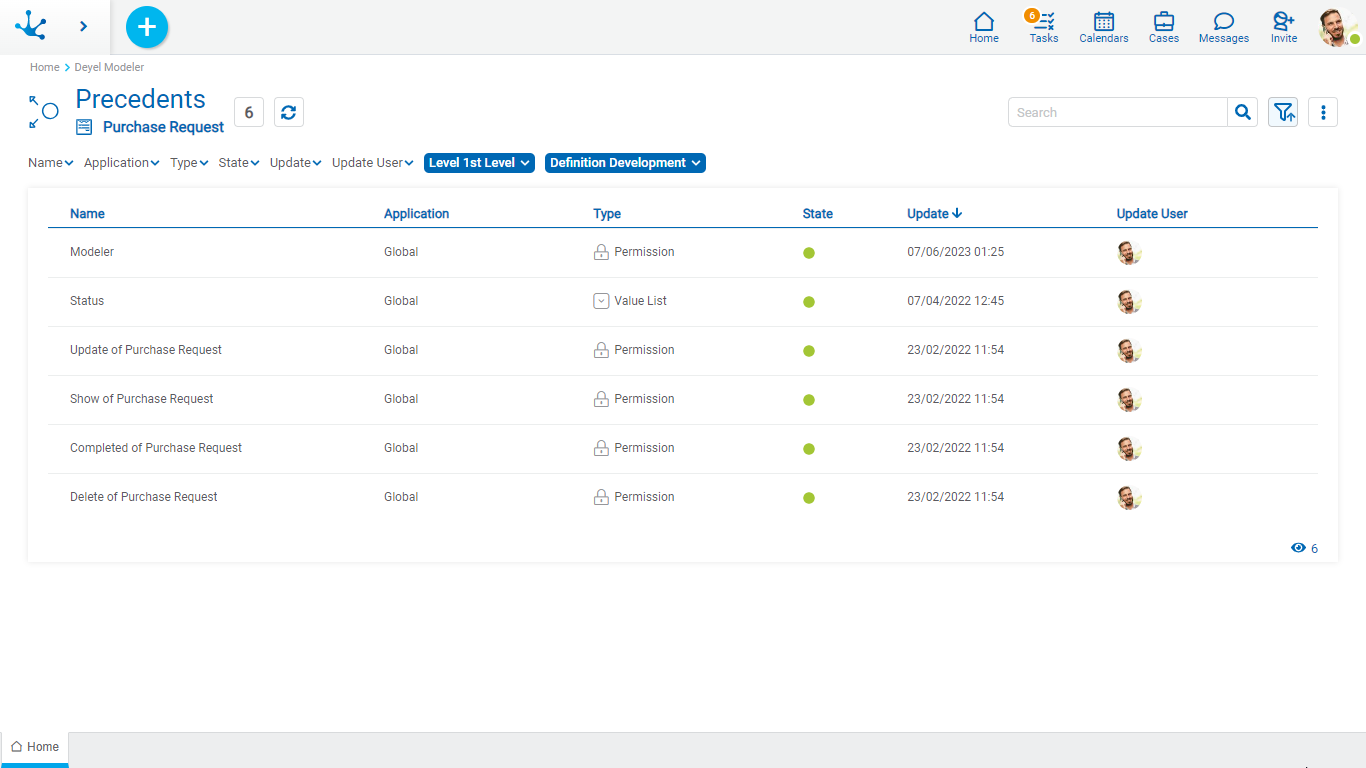Click green state dot in Modeler row
The height and width of the screenshot is (768, 1366).
(x=809, y=253)
